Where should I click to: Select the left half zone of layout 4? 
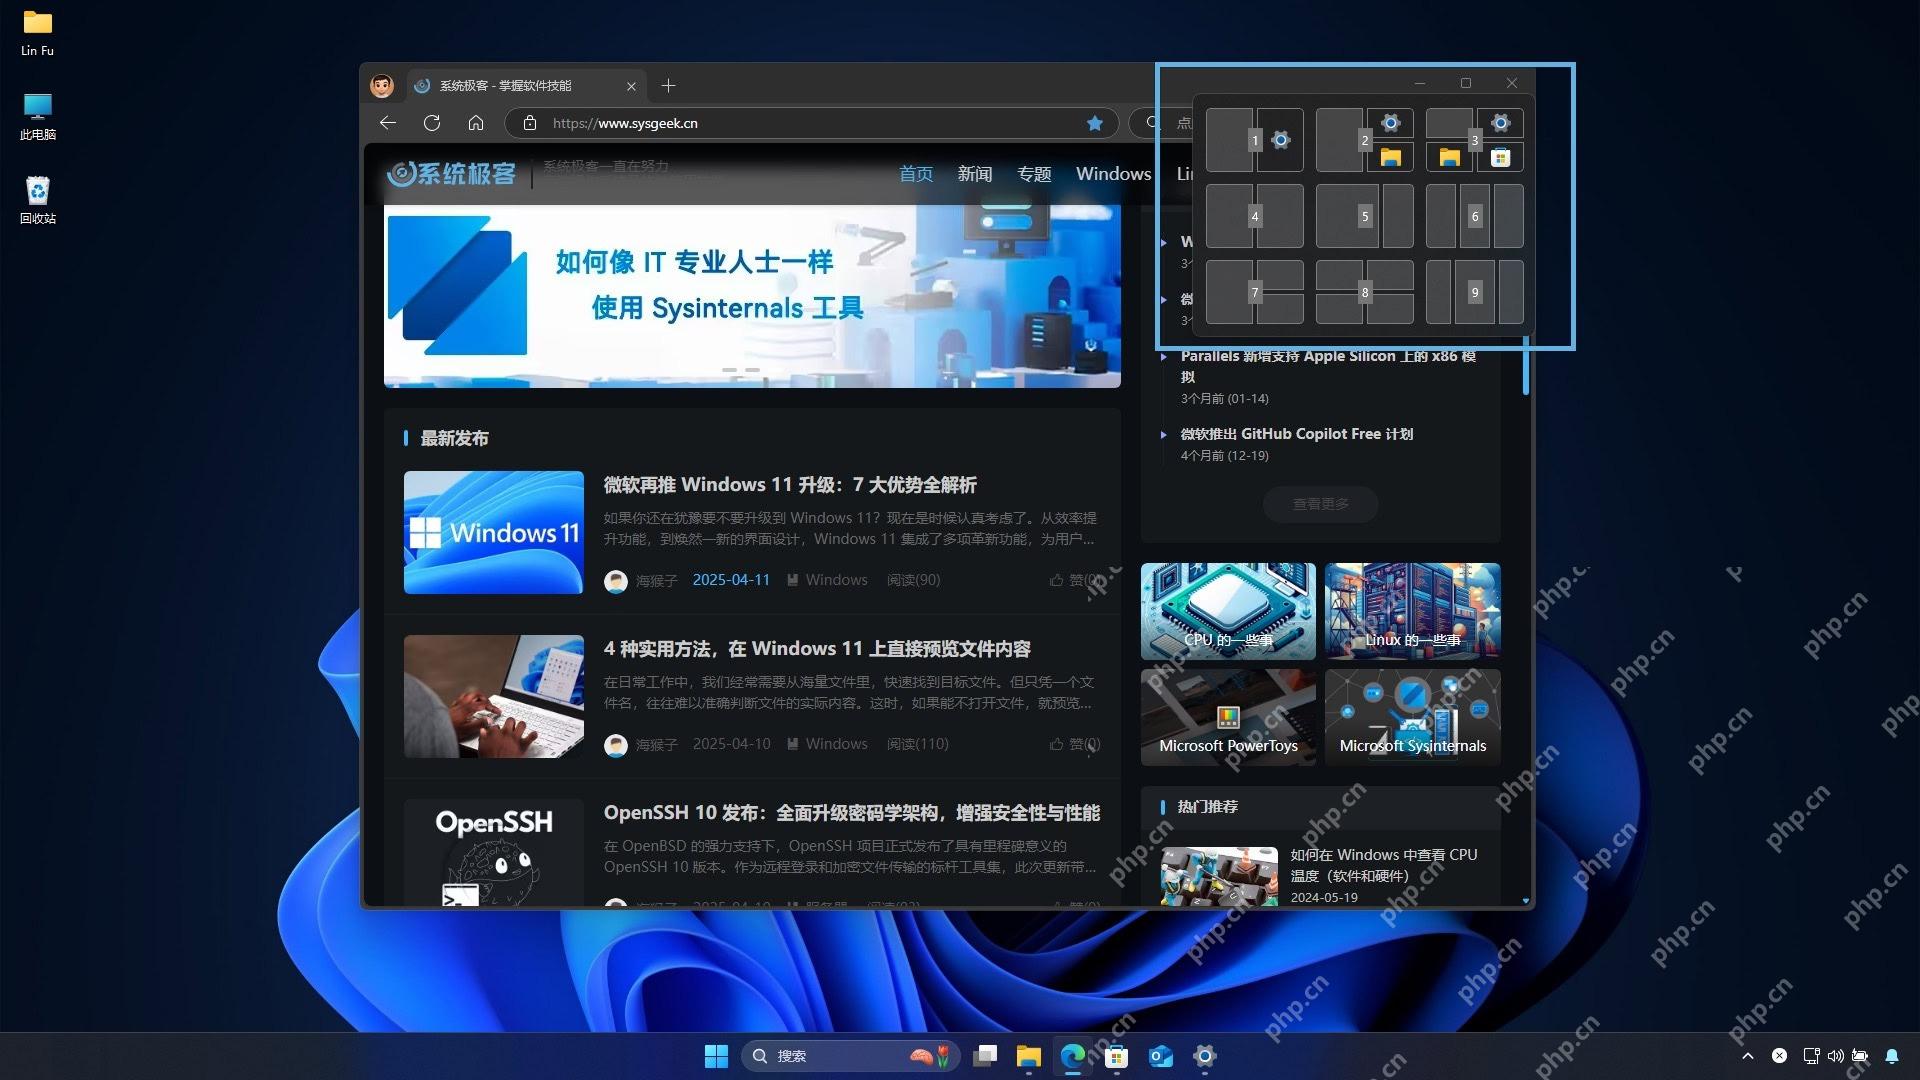tap(1229, 216)
